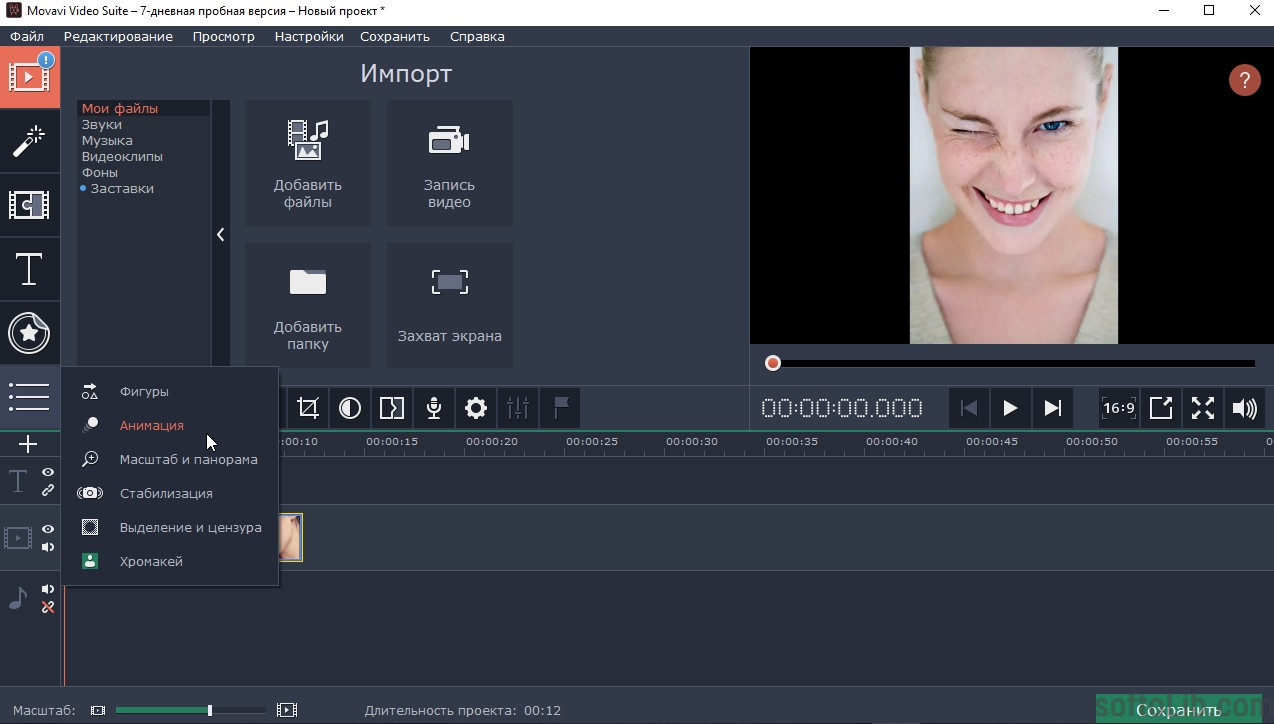This screenshot has width=1274, height=724.
Task: Click the zoom out timeline icon
Action: (x=97, y=710)
